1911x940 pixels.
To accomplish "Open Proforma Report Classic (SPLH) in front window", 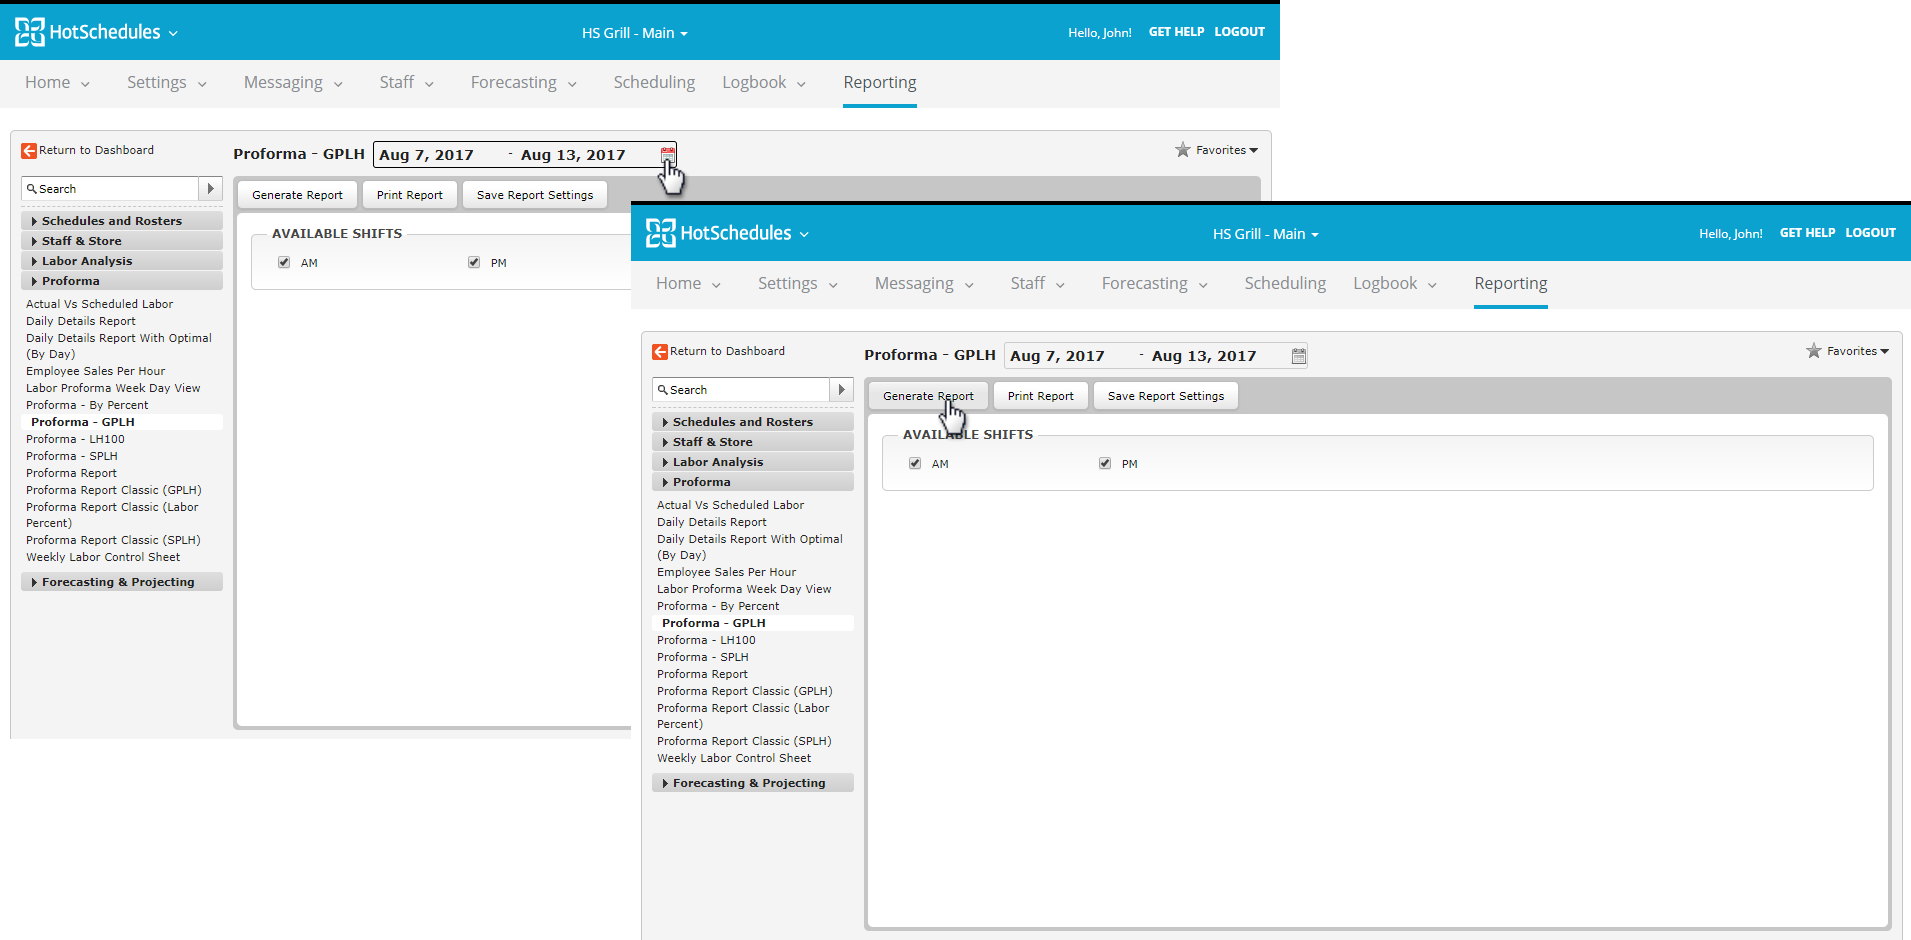I will coord(744,741).
